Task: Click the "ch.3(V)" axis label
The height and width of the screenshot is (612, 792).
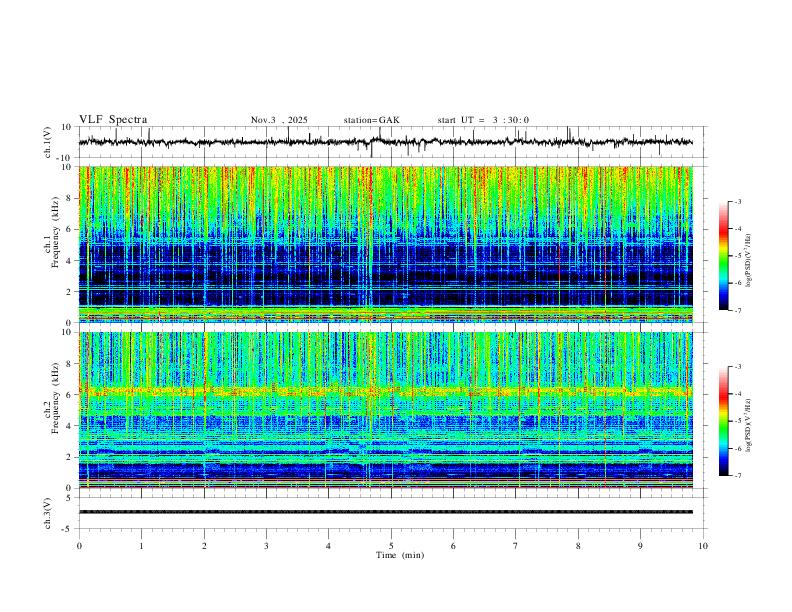Action: (x=48, y=513)
